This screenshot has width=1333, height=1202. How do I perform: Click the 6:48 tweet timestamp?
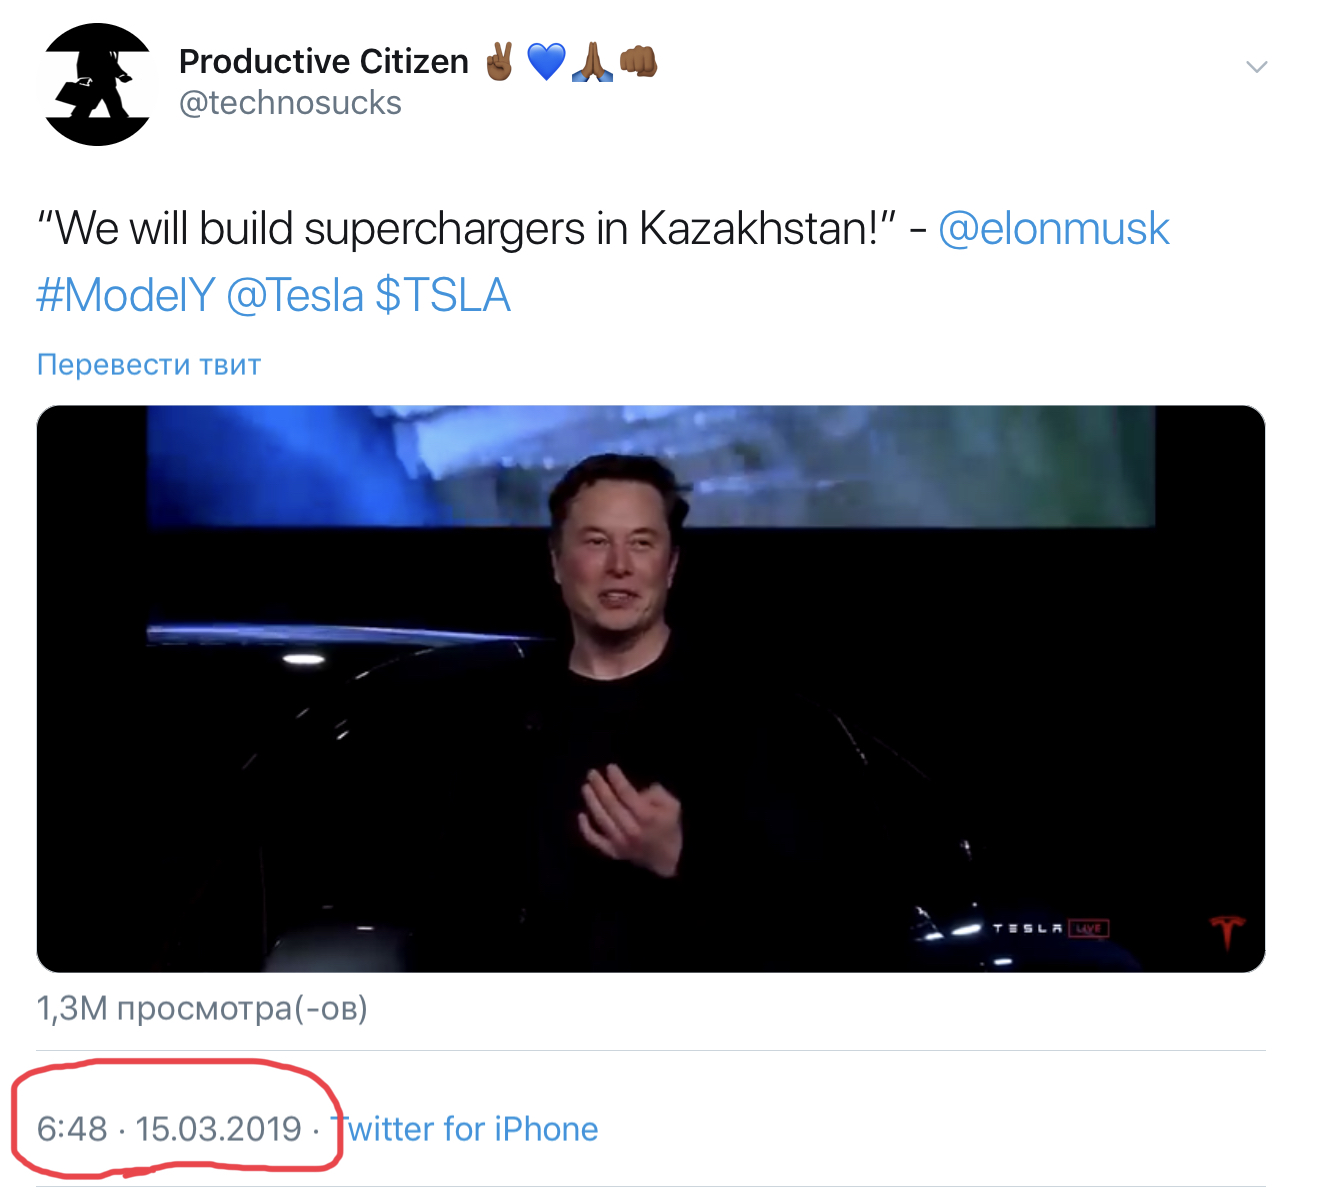[x=72, y=1129]
